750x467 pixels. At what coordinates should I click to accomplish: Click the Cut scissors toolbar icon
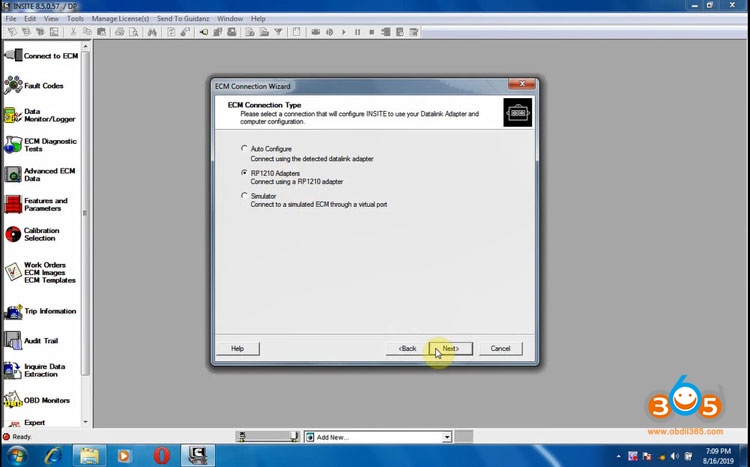[73, 32]
